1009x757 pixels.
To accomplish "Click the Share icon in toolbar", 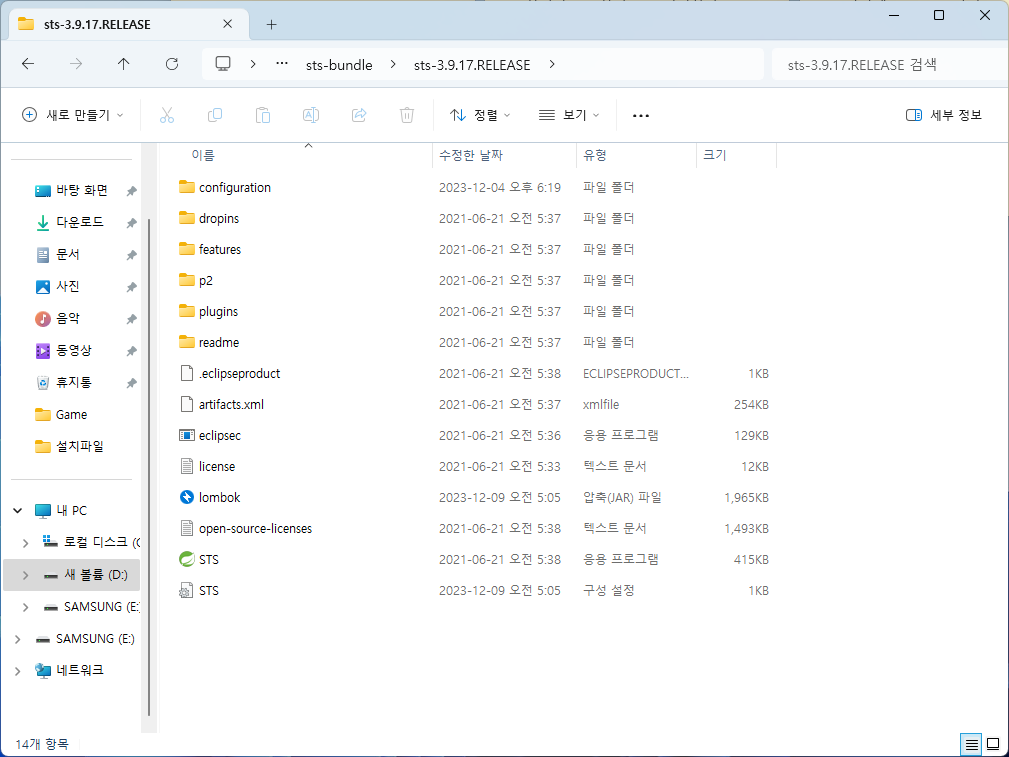I will click(359, 115).
